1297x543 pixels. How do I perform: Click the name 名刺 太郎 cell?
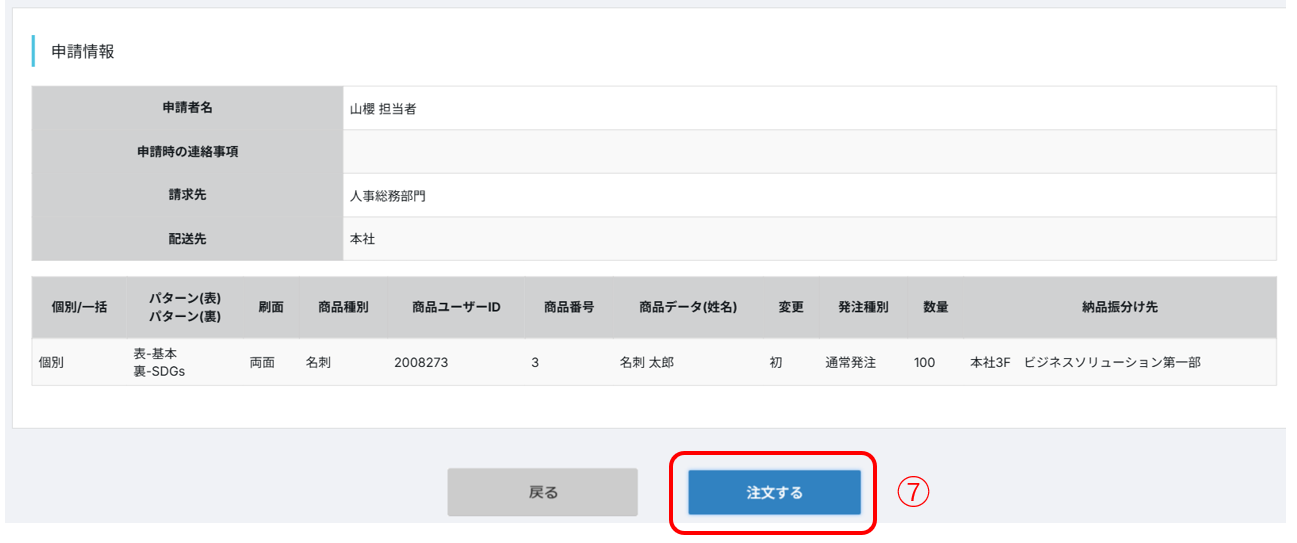[x=647, y=362]
